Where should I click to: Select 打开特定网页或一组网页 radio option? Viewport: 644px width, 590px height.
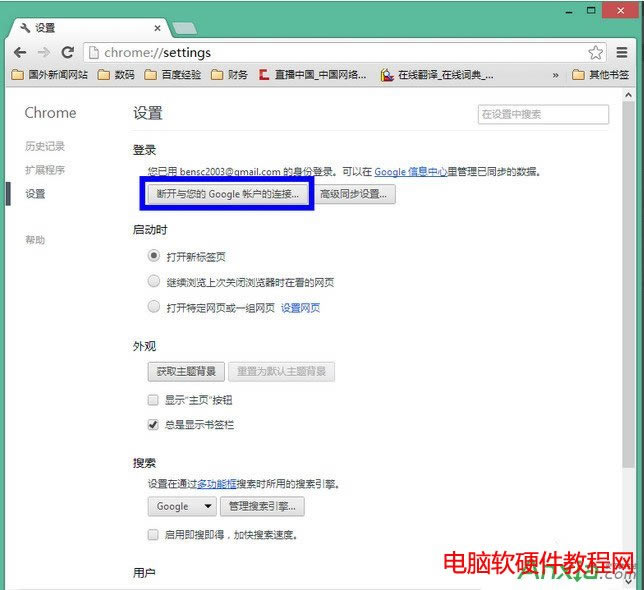click(x=154, y=307)
